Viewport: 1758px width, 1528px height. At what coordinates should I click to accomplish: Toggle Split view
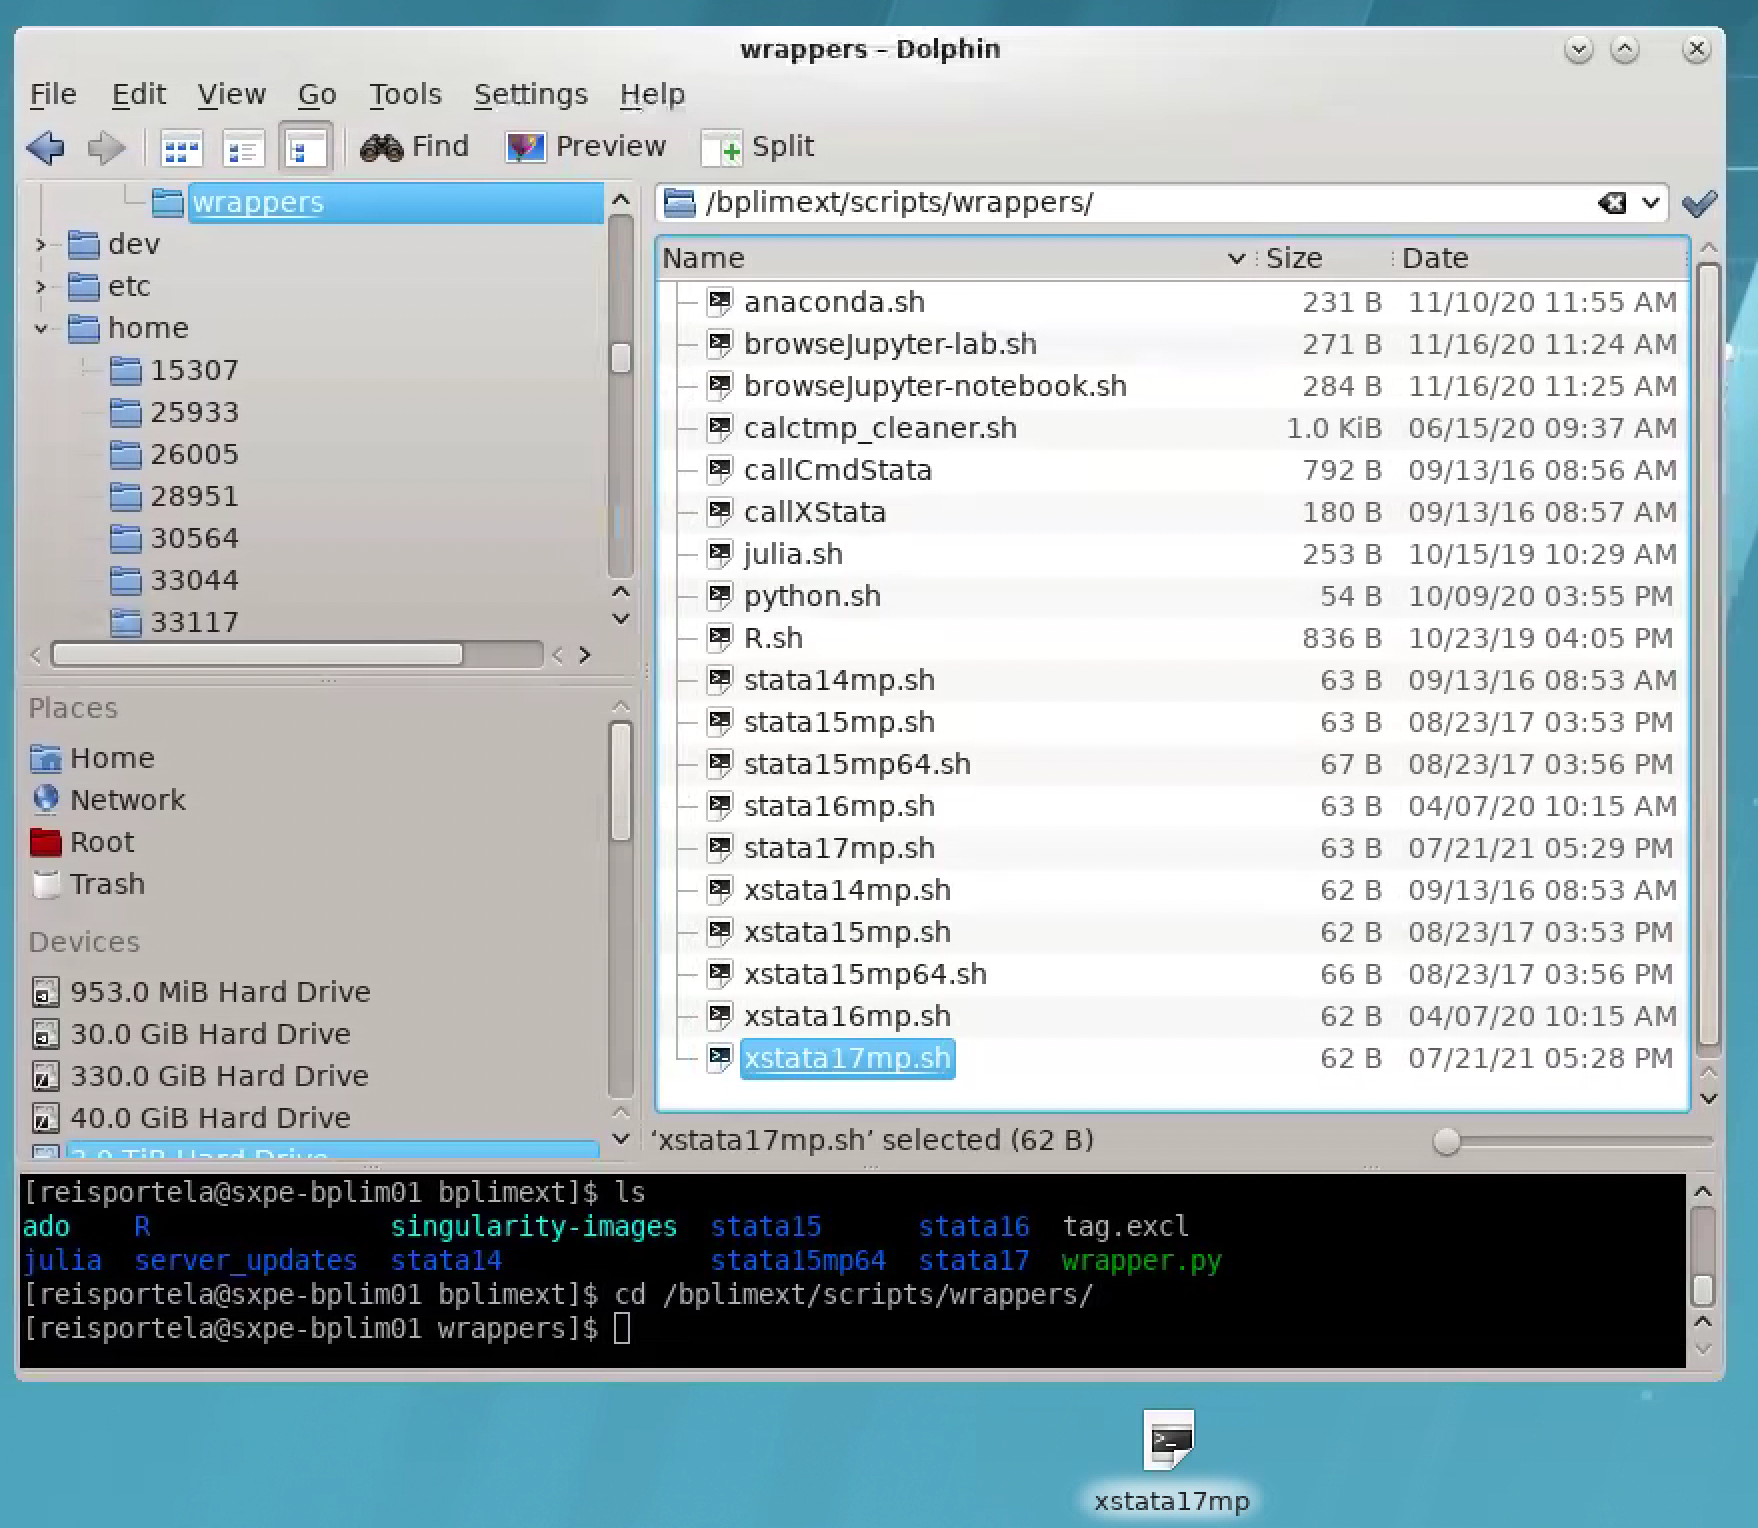(x=759, y=147)
